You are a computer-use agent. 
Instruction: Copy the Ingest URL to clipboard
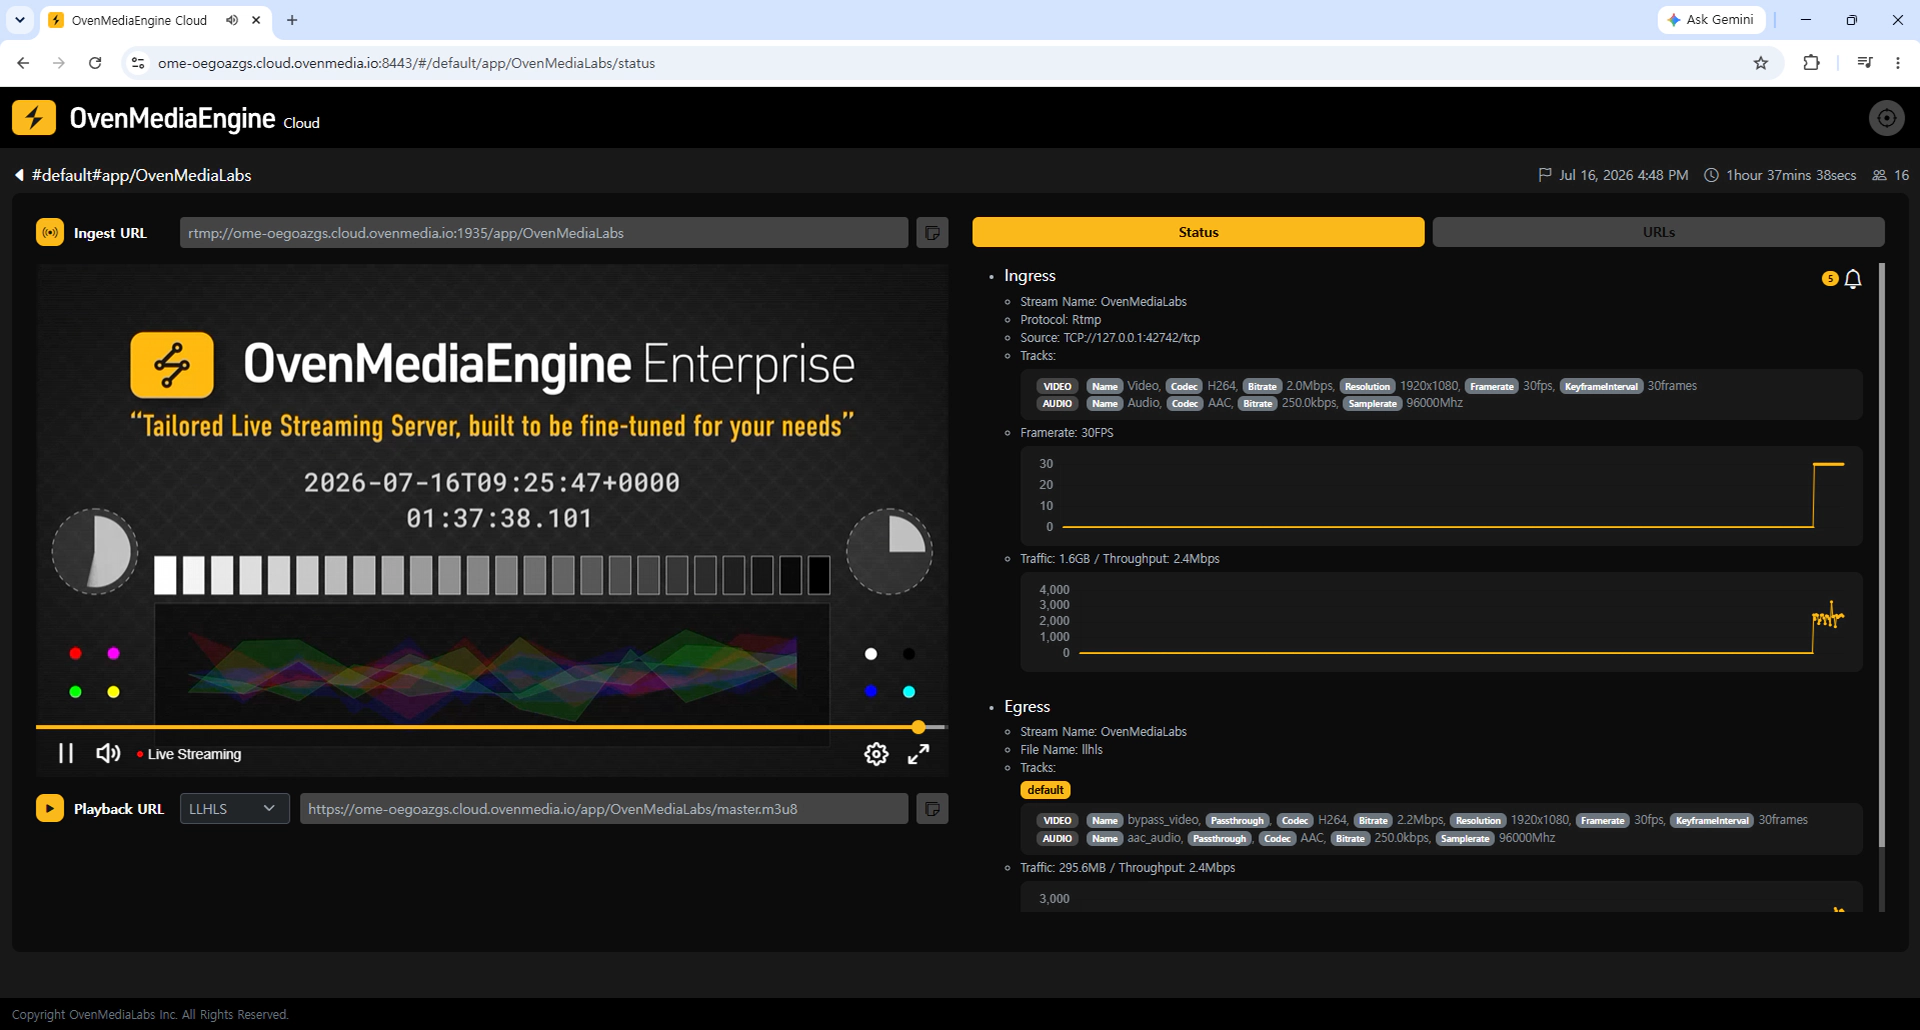932,233
